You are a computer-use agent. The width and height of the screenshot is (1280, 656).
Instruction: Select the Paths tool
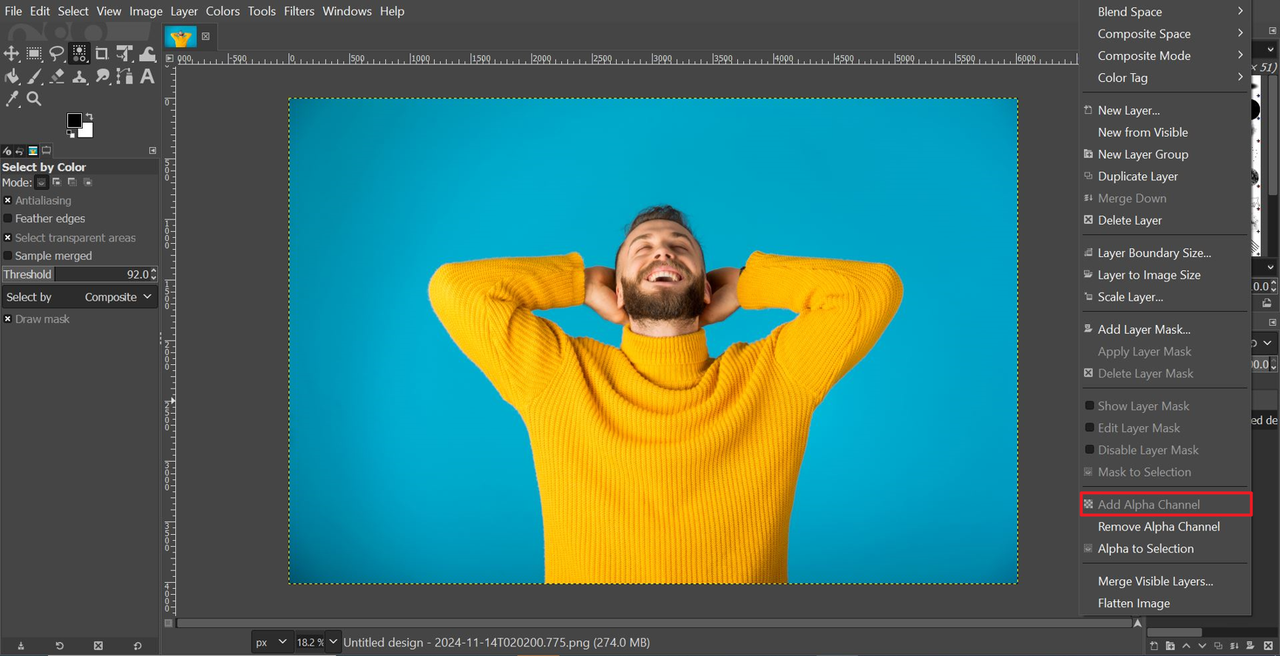pyautogui.click(x=125, y=76)
